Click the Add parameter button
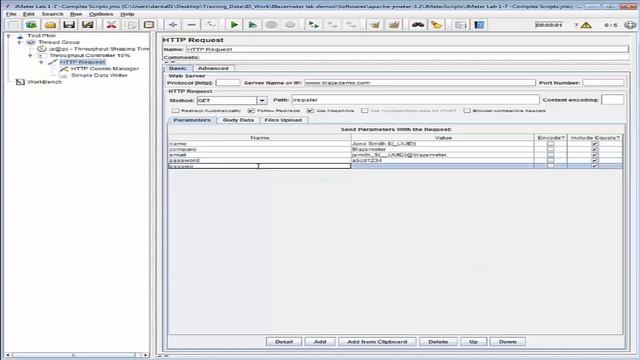 (320, 342)
